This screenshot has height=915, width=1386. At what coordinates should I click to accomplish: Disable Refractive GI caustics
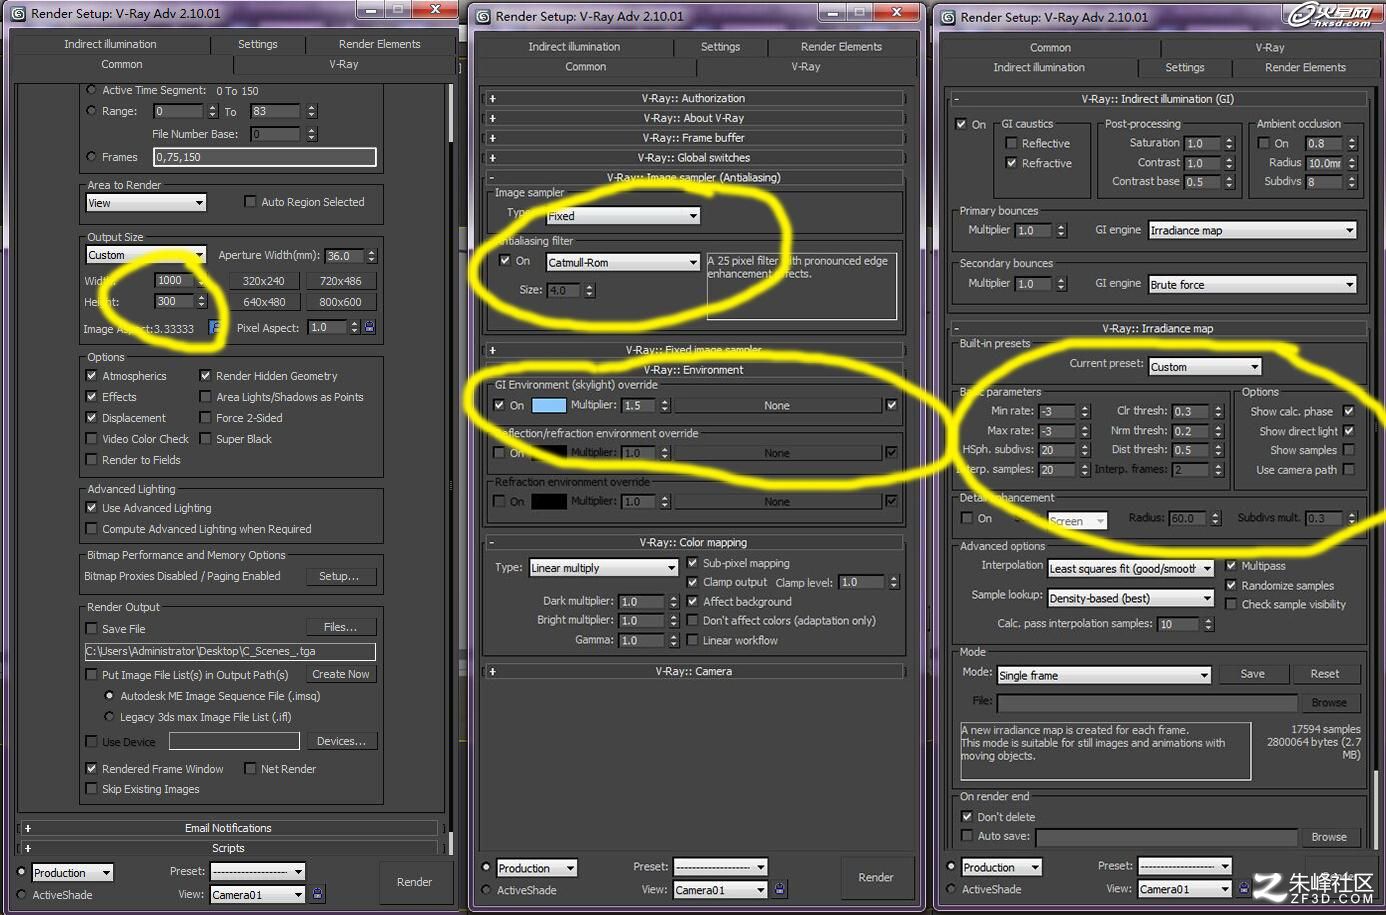click(1011, 163)
